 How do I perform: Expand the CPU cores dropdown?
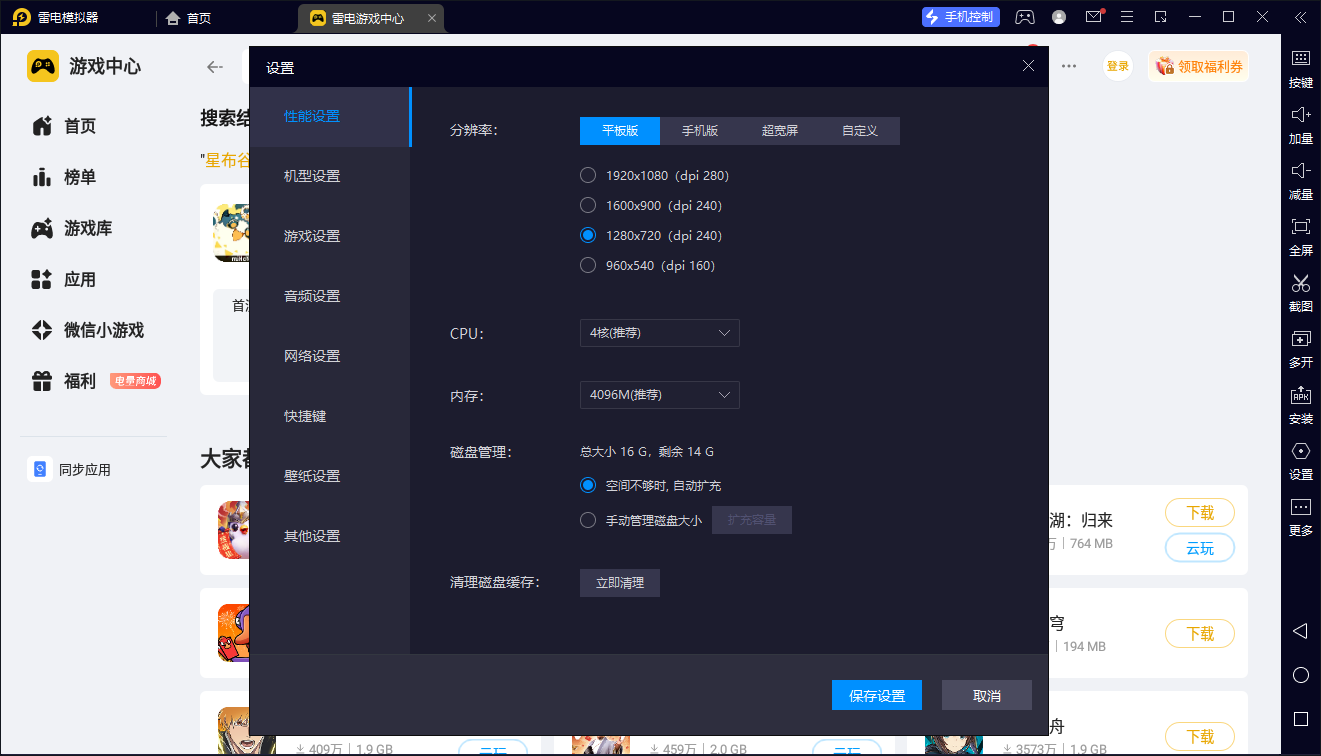[x=660, y=333]
